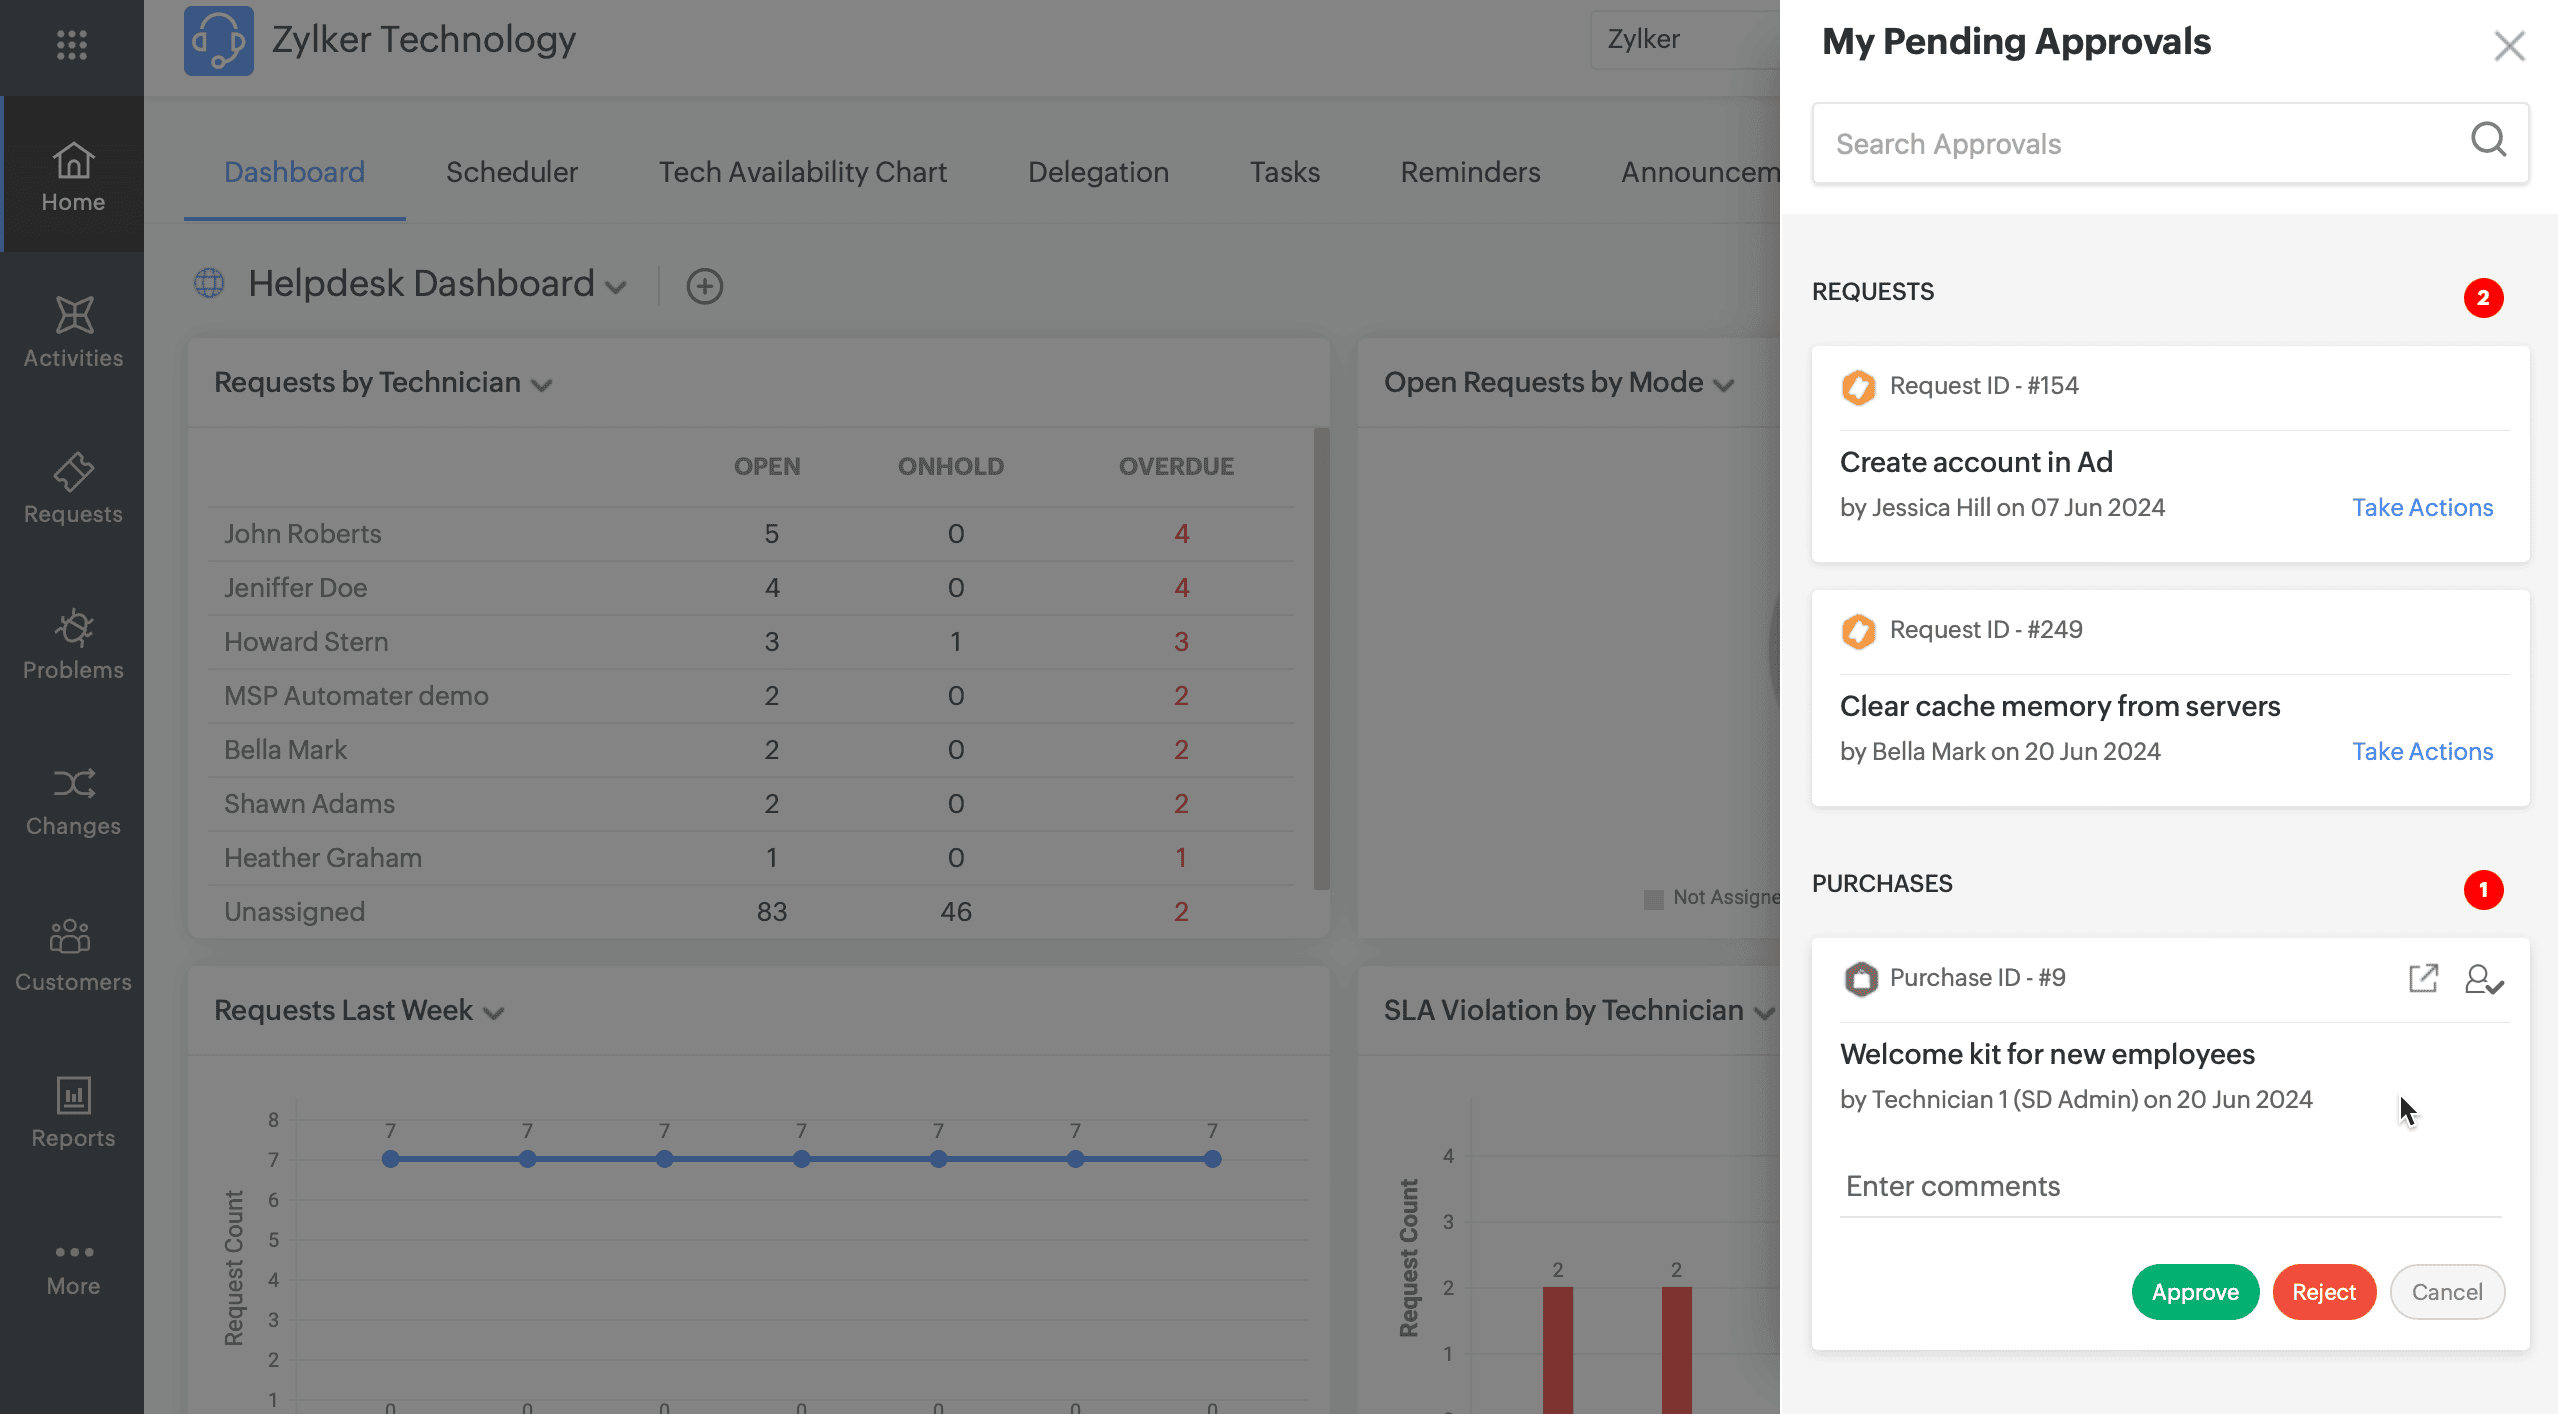Click the assign approver icon on Purchase #9
Screen dimensions: 2558x1414
click(2483, 978)
